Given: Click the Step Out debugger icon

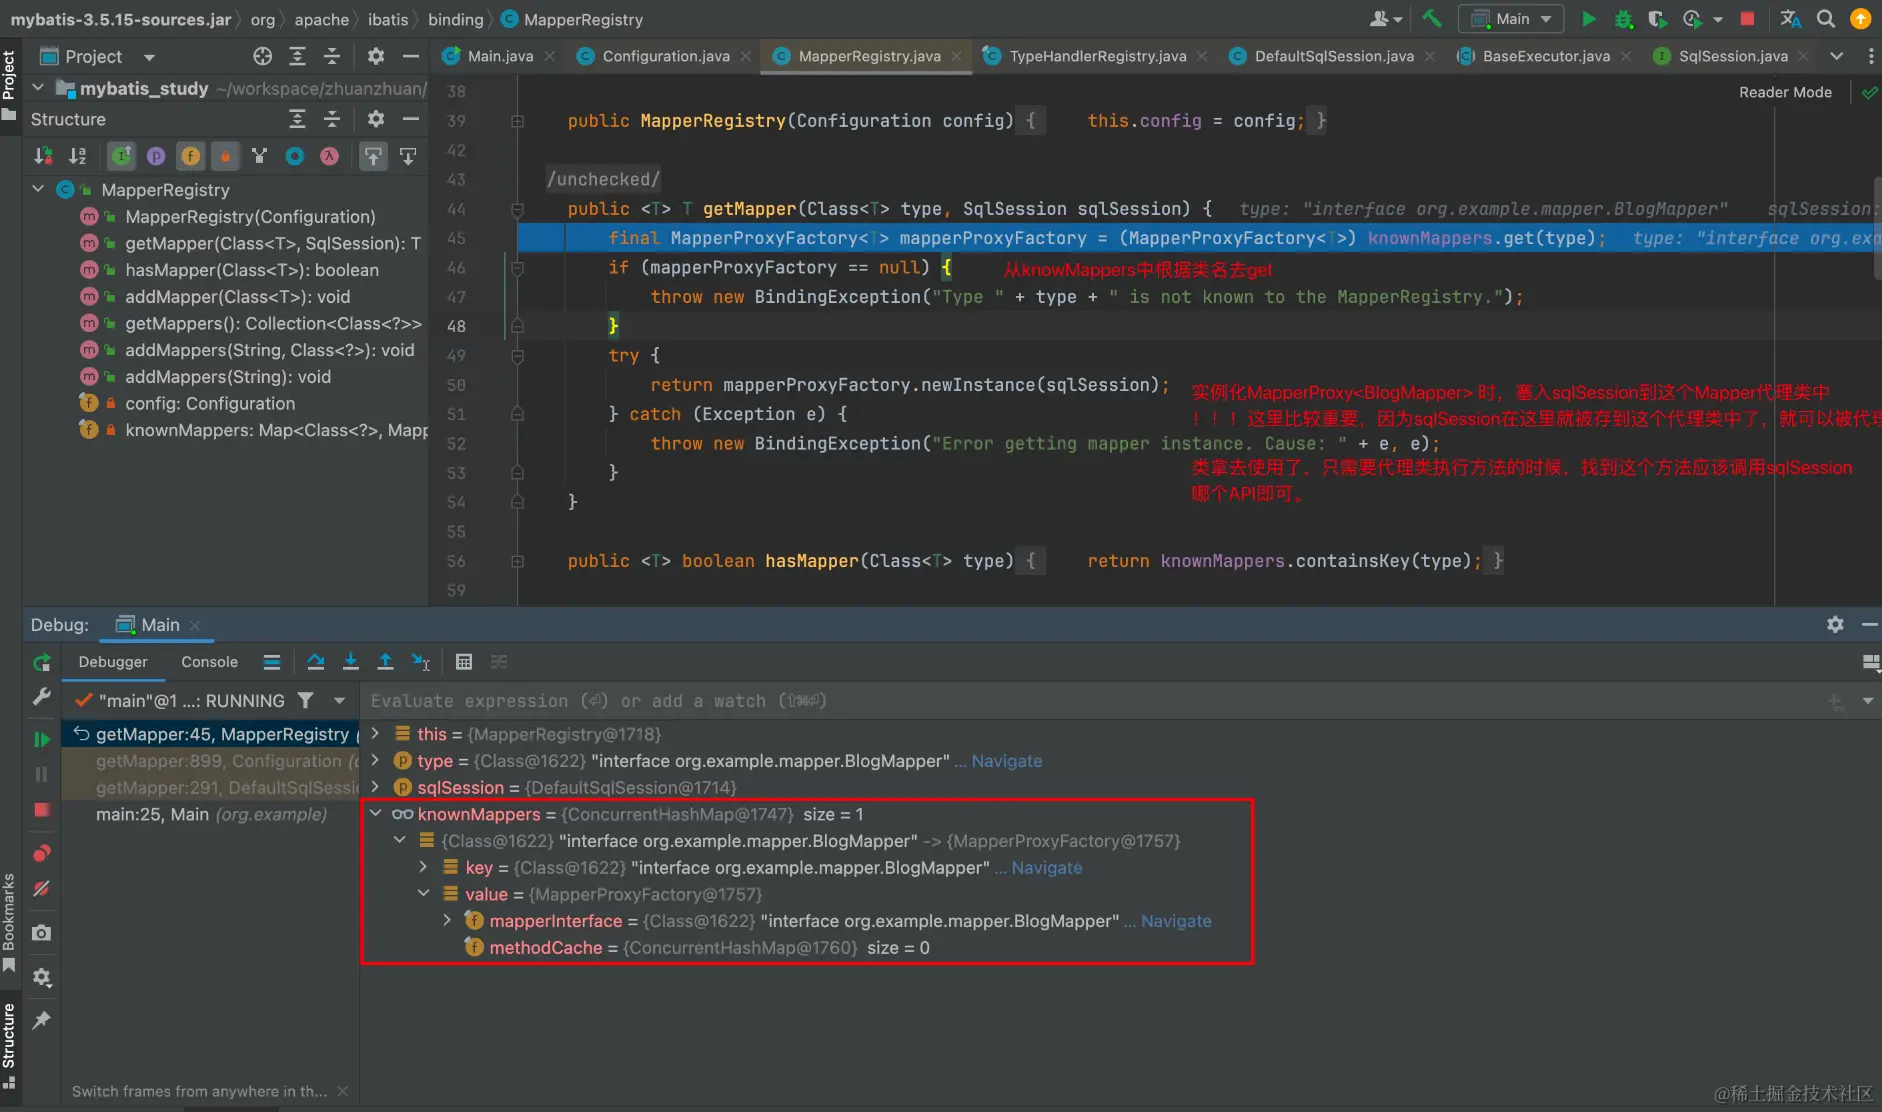Looking at the screenshot, I should tap(385, 662).
